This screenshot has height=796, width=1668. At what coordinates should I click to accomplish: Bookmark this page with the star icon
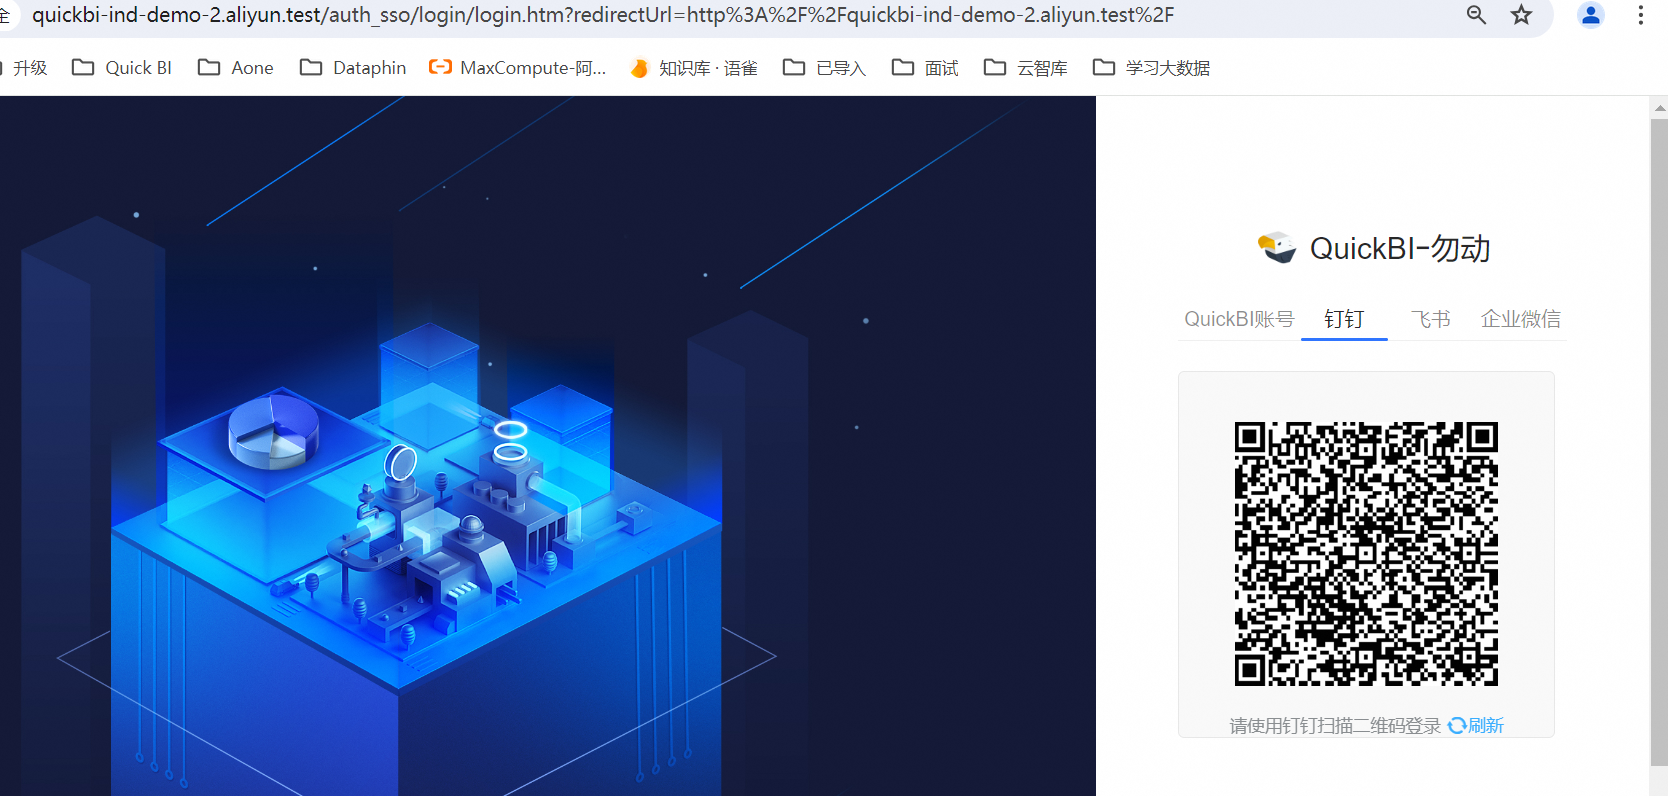pyautogui.click(x=1521, y=15)
